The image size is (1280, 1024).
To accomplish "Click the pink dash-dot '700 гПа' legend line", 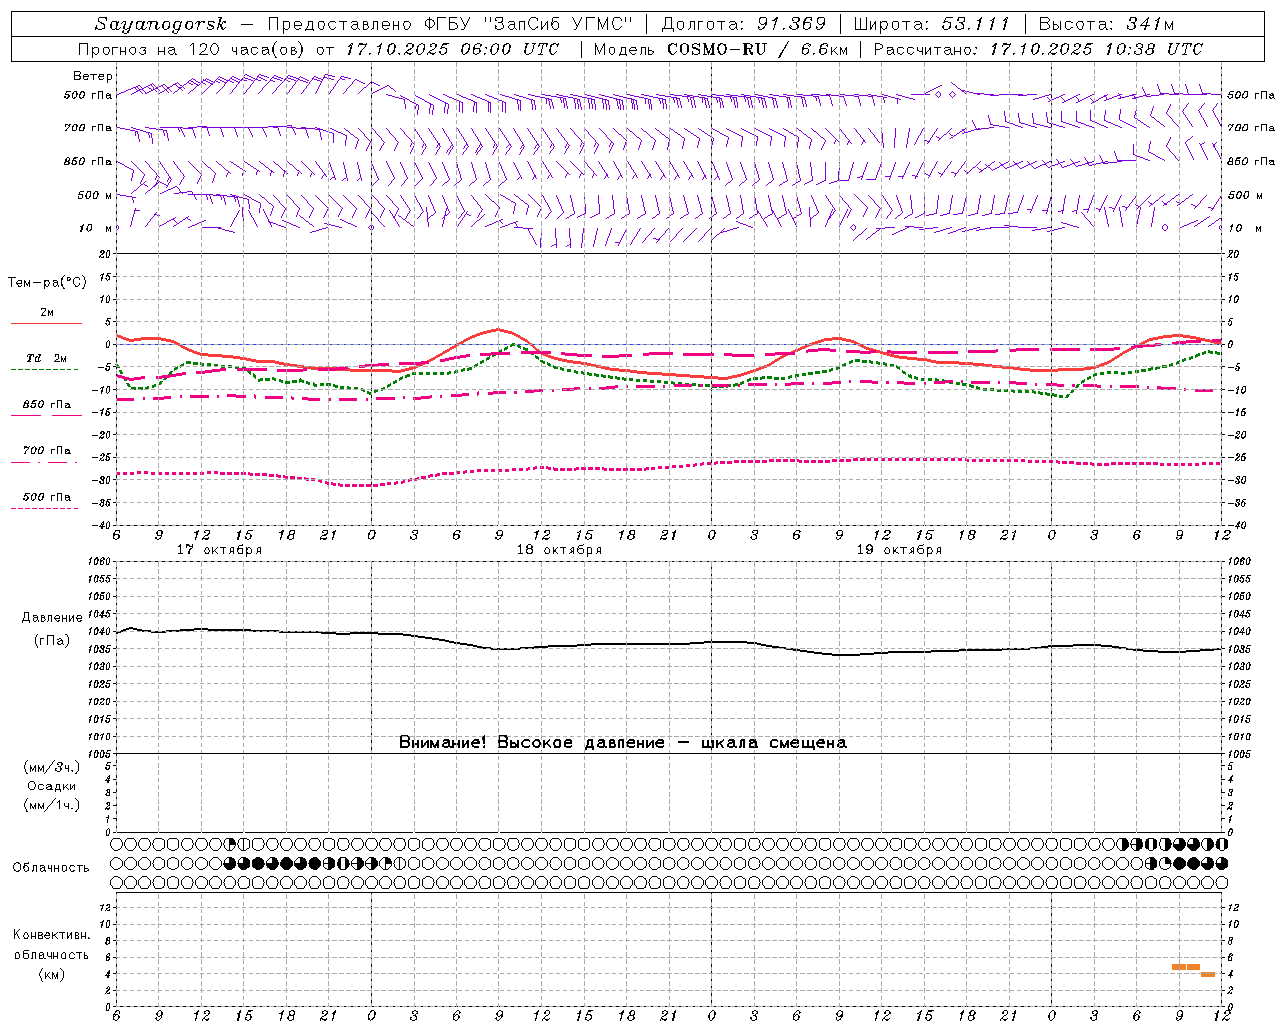I will pyautogui.click(x=45, y=462).
